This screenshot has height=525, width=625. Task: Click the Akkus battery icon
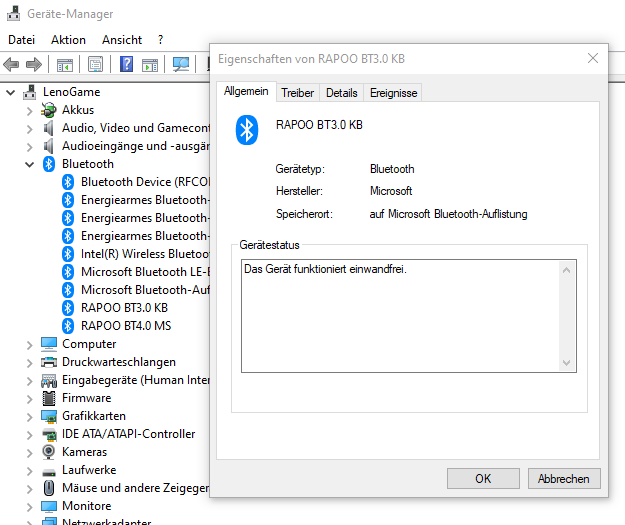point(49,110)
